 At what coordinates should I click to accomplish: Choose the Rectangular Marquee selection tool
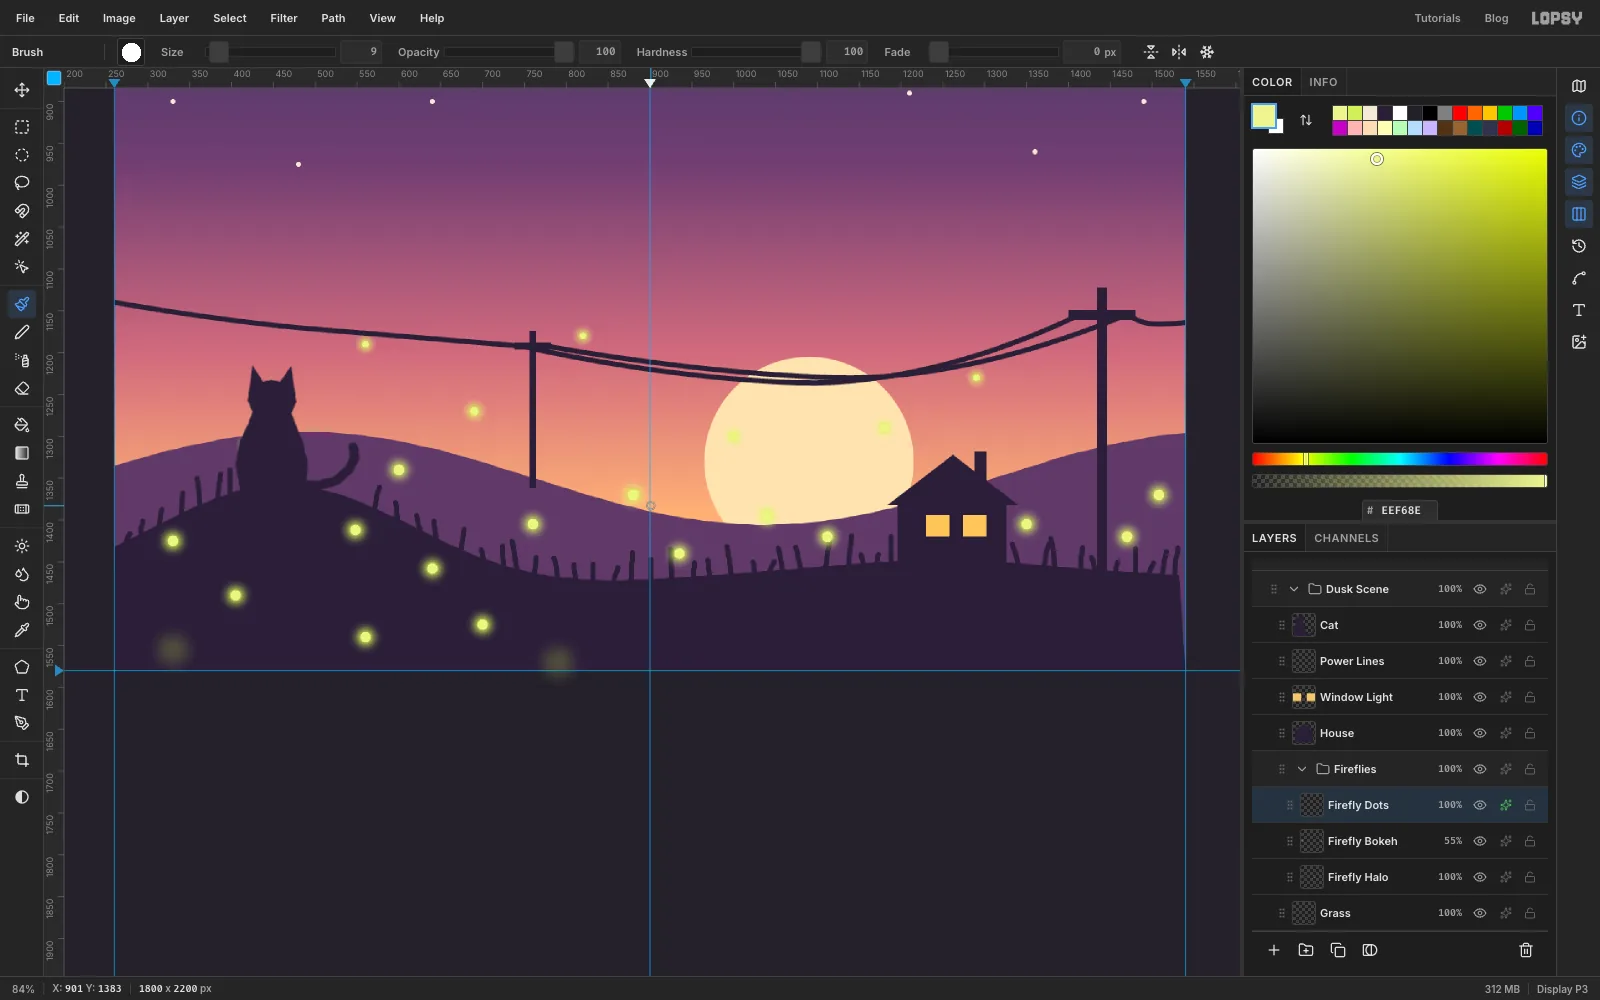22,127
